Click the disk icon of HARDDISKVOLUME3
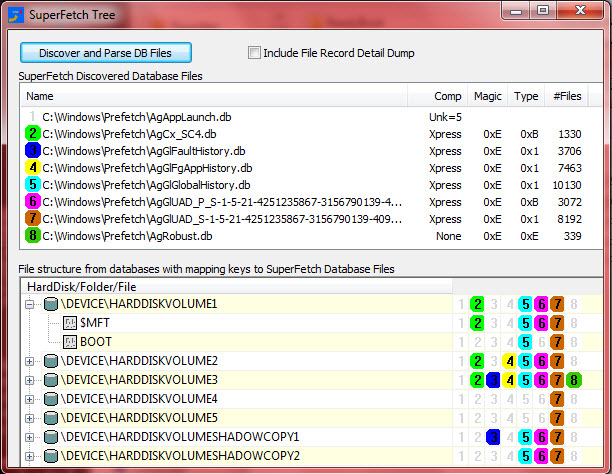 pyautogui.click(x=51, y=380)
